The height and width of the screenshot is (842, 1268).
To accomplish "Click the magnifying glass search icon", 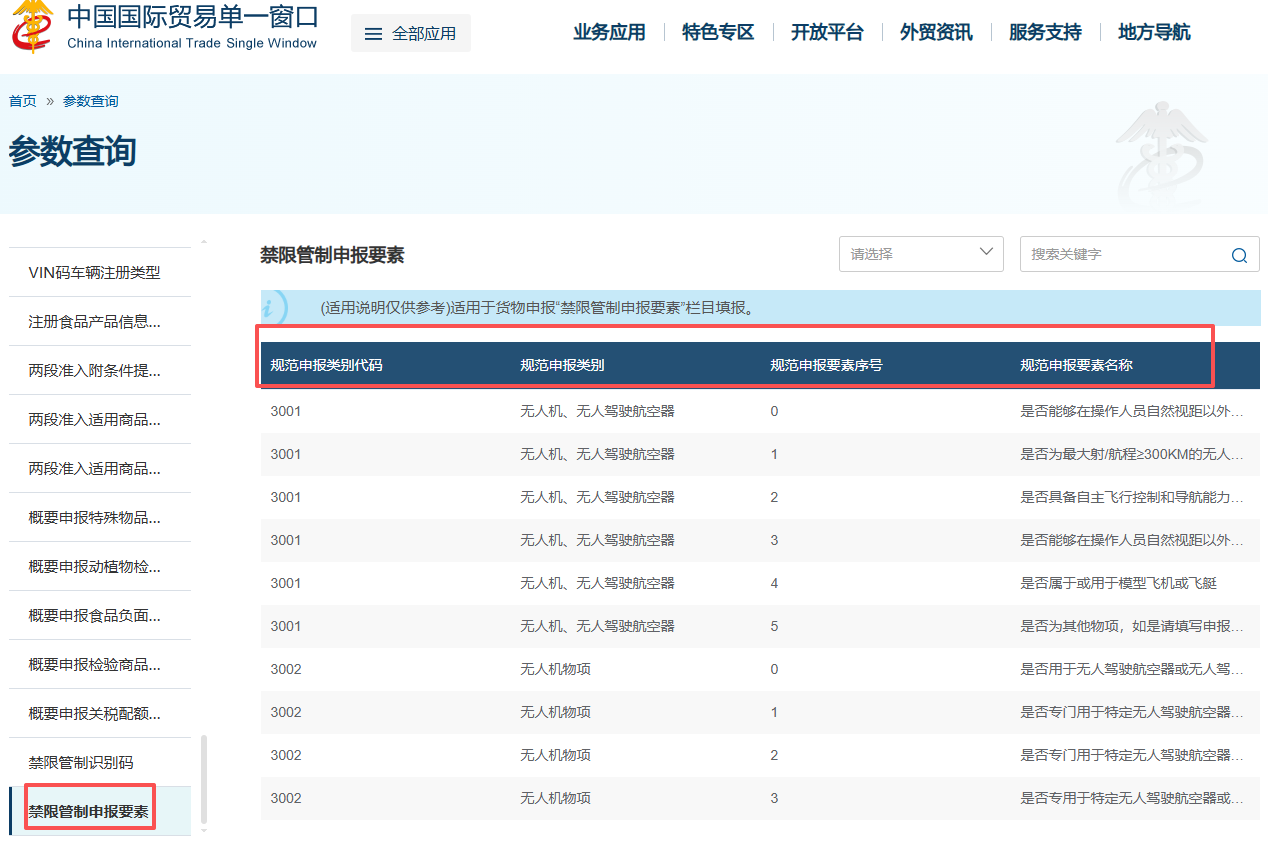I will point(1239,253).
